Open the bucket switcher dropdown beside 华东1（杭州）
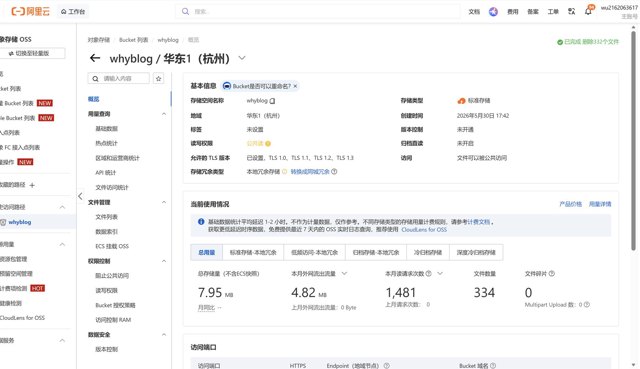640x369 pixels. tap(242, 58)
